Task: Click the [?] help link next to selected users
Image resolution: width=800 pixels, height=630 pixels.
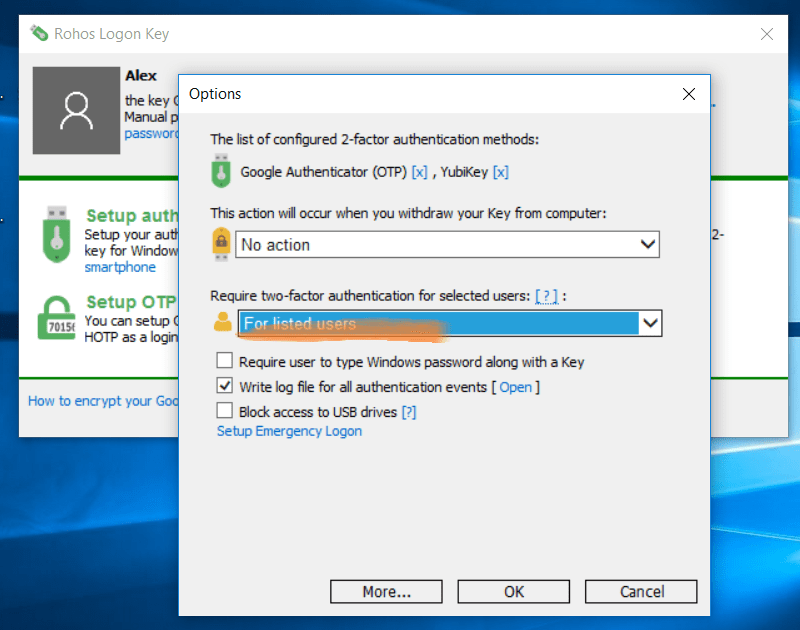Action: (548, 295)
